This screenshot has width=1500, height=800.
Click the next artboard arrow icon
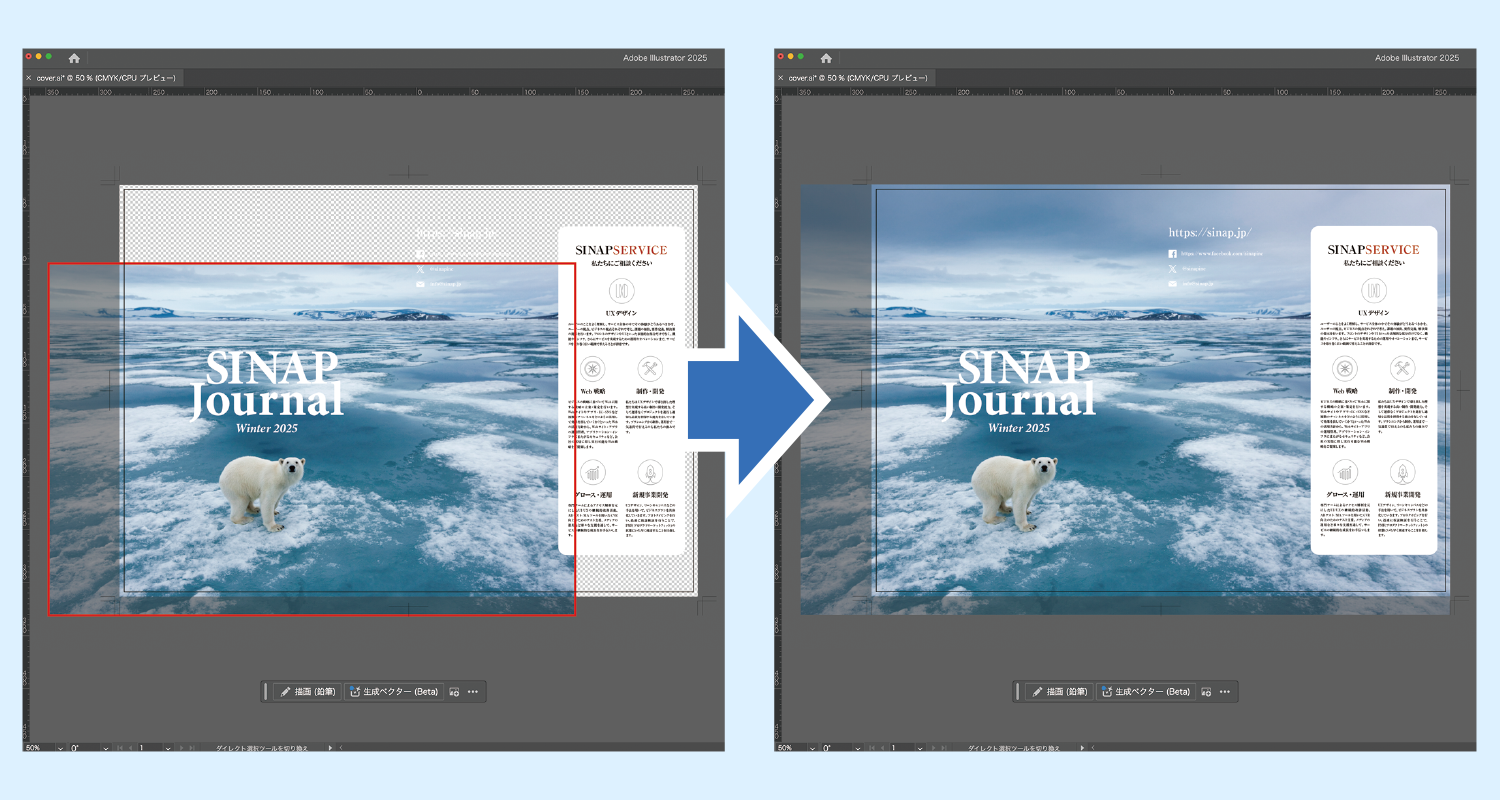tap(183, 747)
